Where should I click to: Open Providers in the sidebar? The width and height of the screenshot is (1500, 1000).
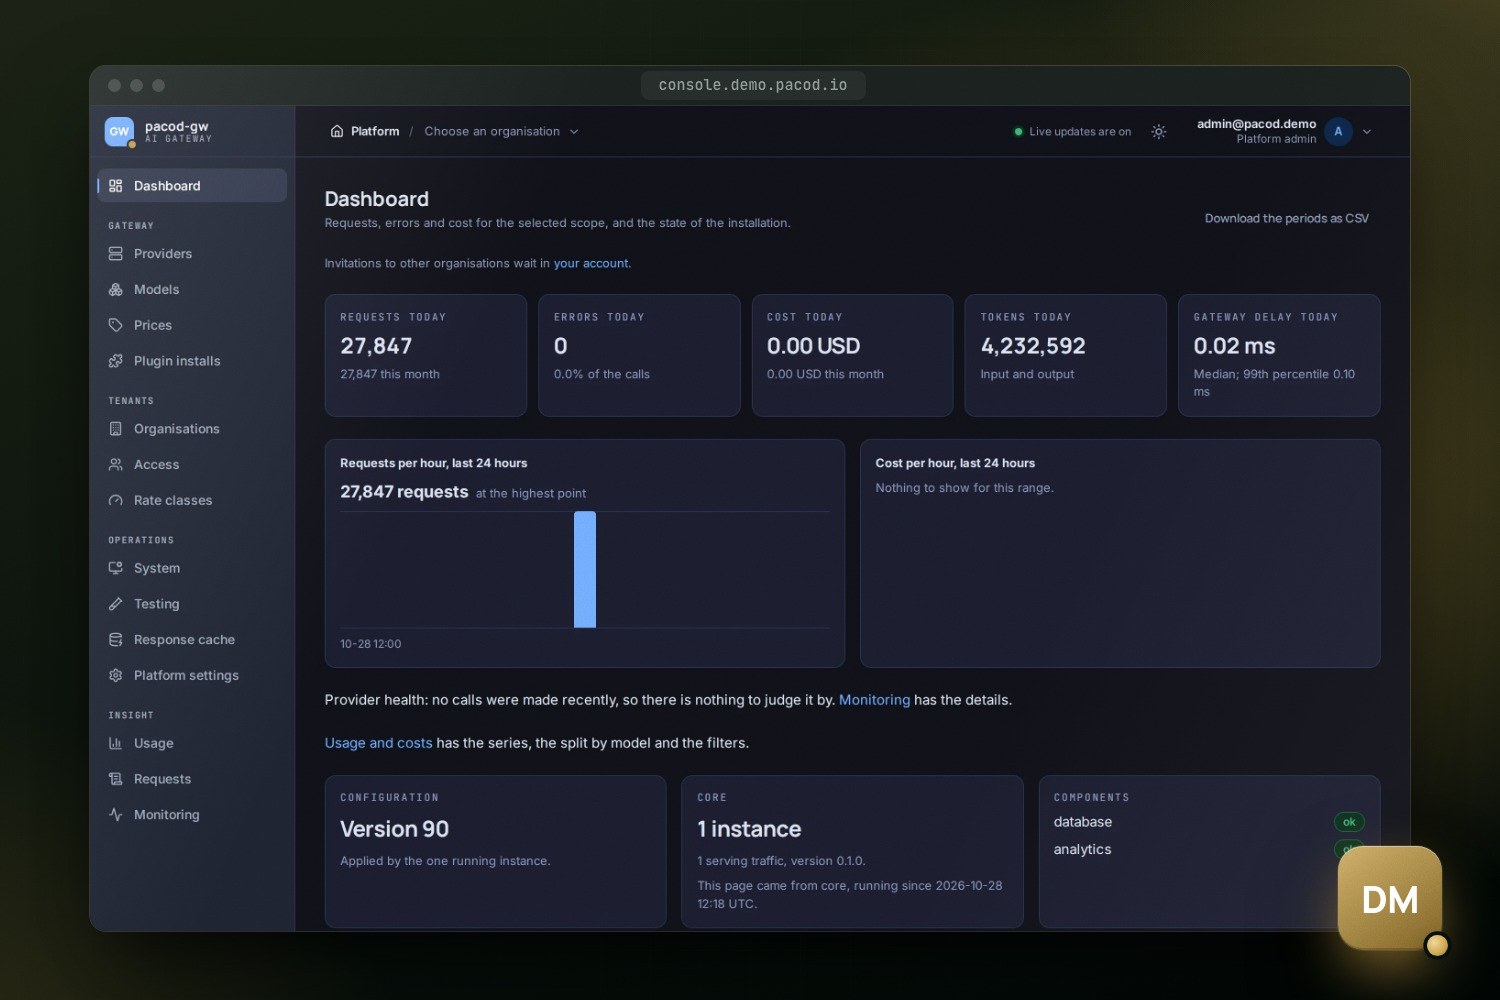[192, 254]
